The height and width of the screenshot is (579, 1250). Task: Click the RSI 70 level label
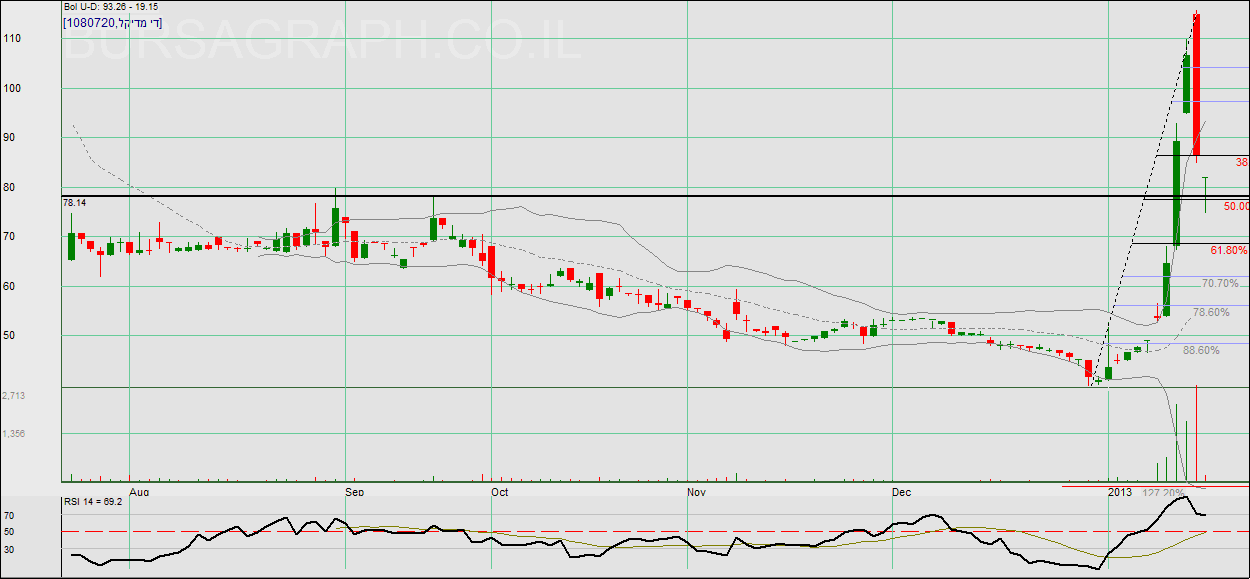click(x=9, y=517)
